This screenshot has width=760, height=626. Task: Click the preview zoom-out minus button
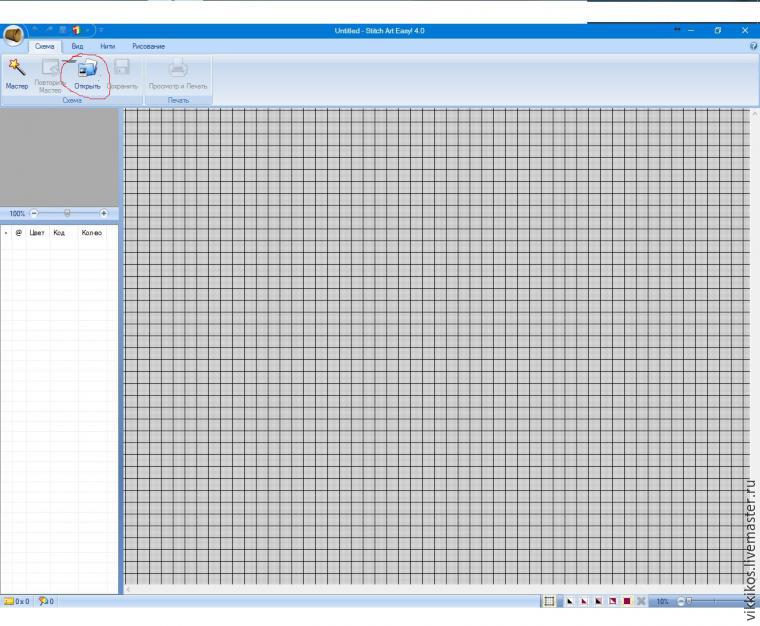[x=34, y=213]
